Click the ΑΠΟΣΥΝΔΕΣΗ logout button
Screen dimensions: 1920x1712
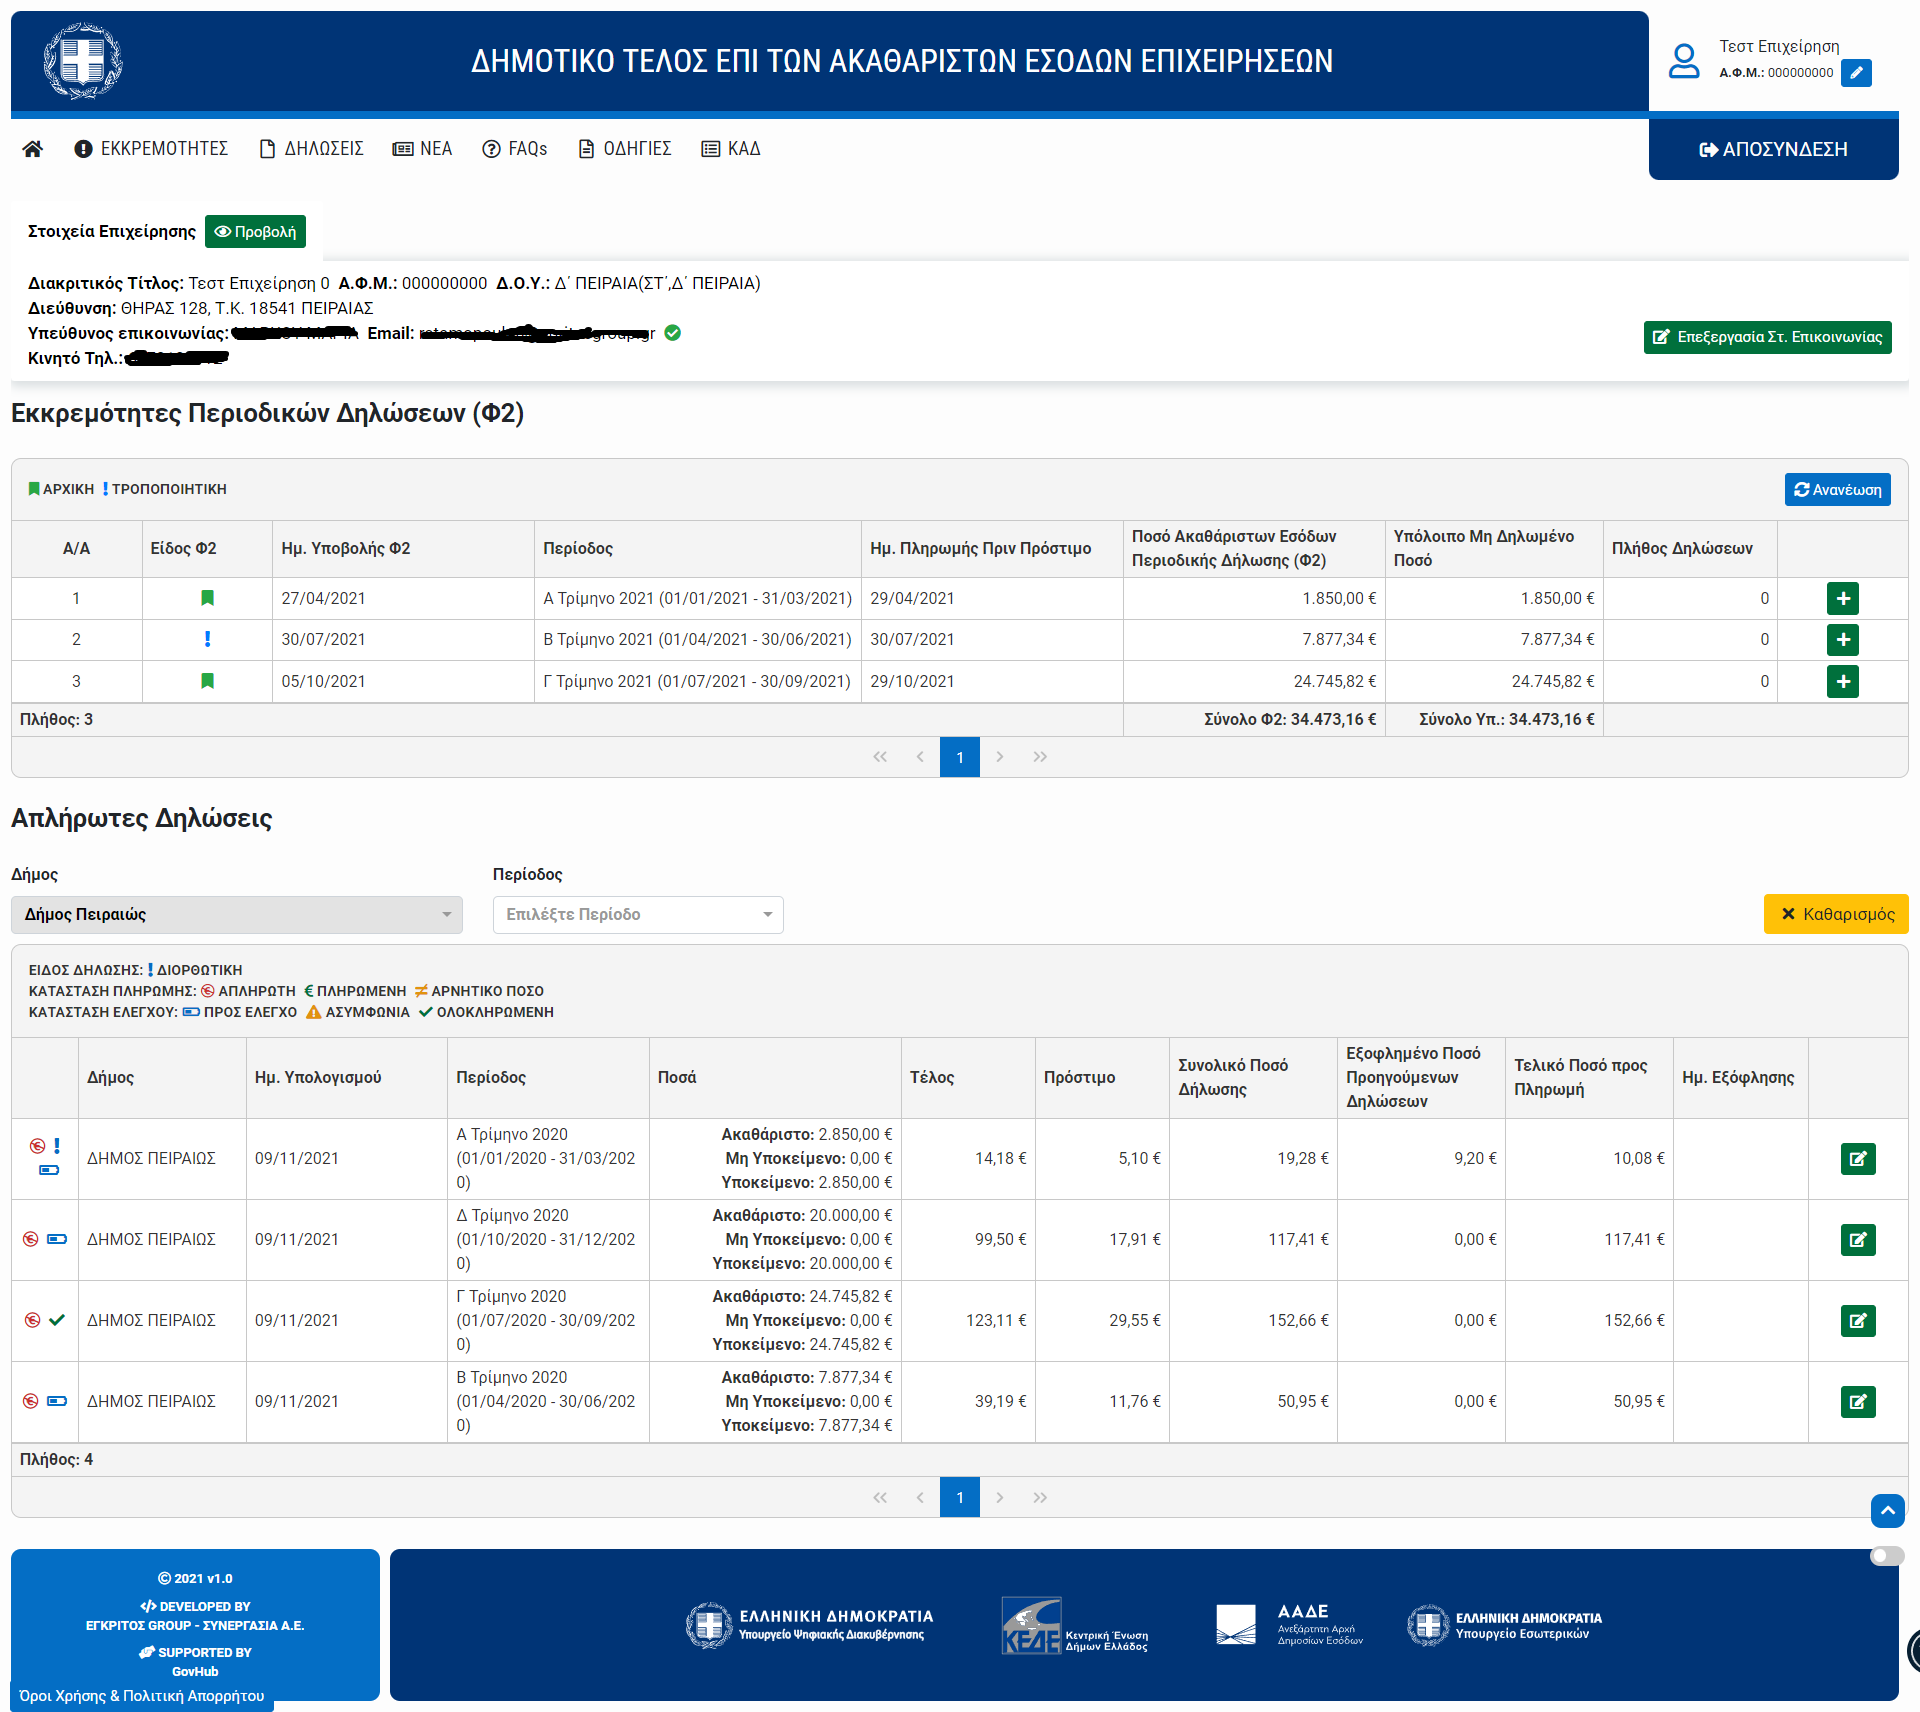coord(1773,149)
